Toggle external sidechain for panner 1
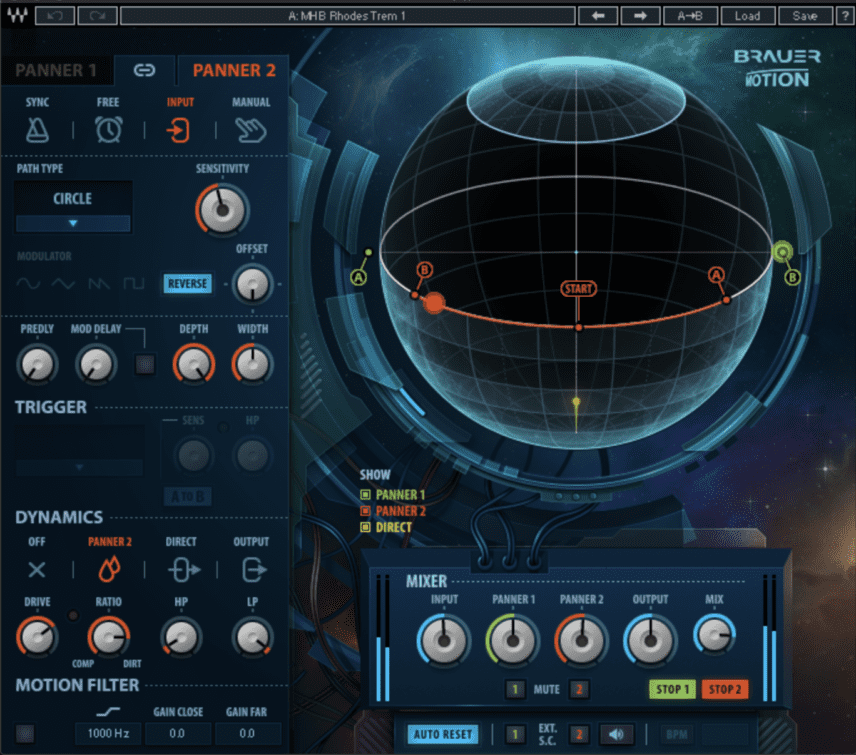 click(x=515, y=734)
